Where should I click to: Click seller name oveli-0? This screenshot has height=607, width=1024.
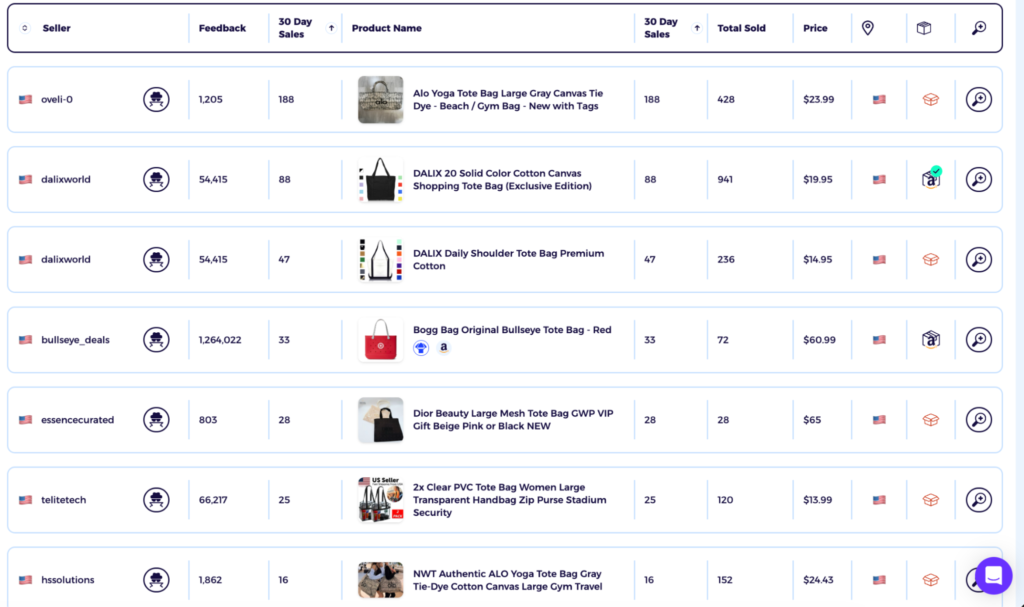tap(57, 99)
